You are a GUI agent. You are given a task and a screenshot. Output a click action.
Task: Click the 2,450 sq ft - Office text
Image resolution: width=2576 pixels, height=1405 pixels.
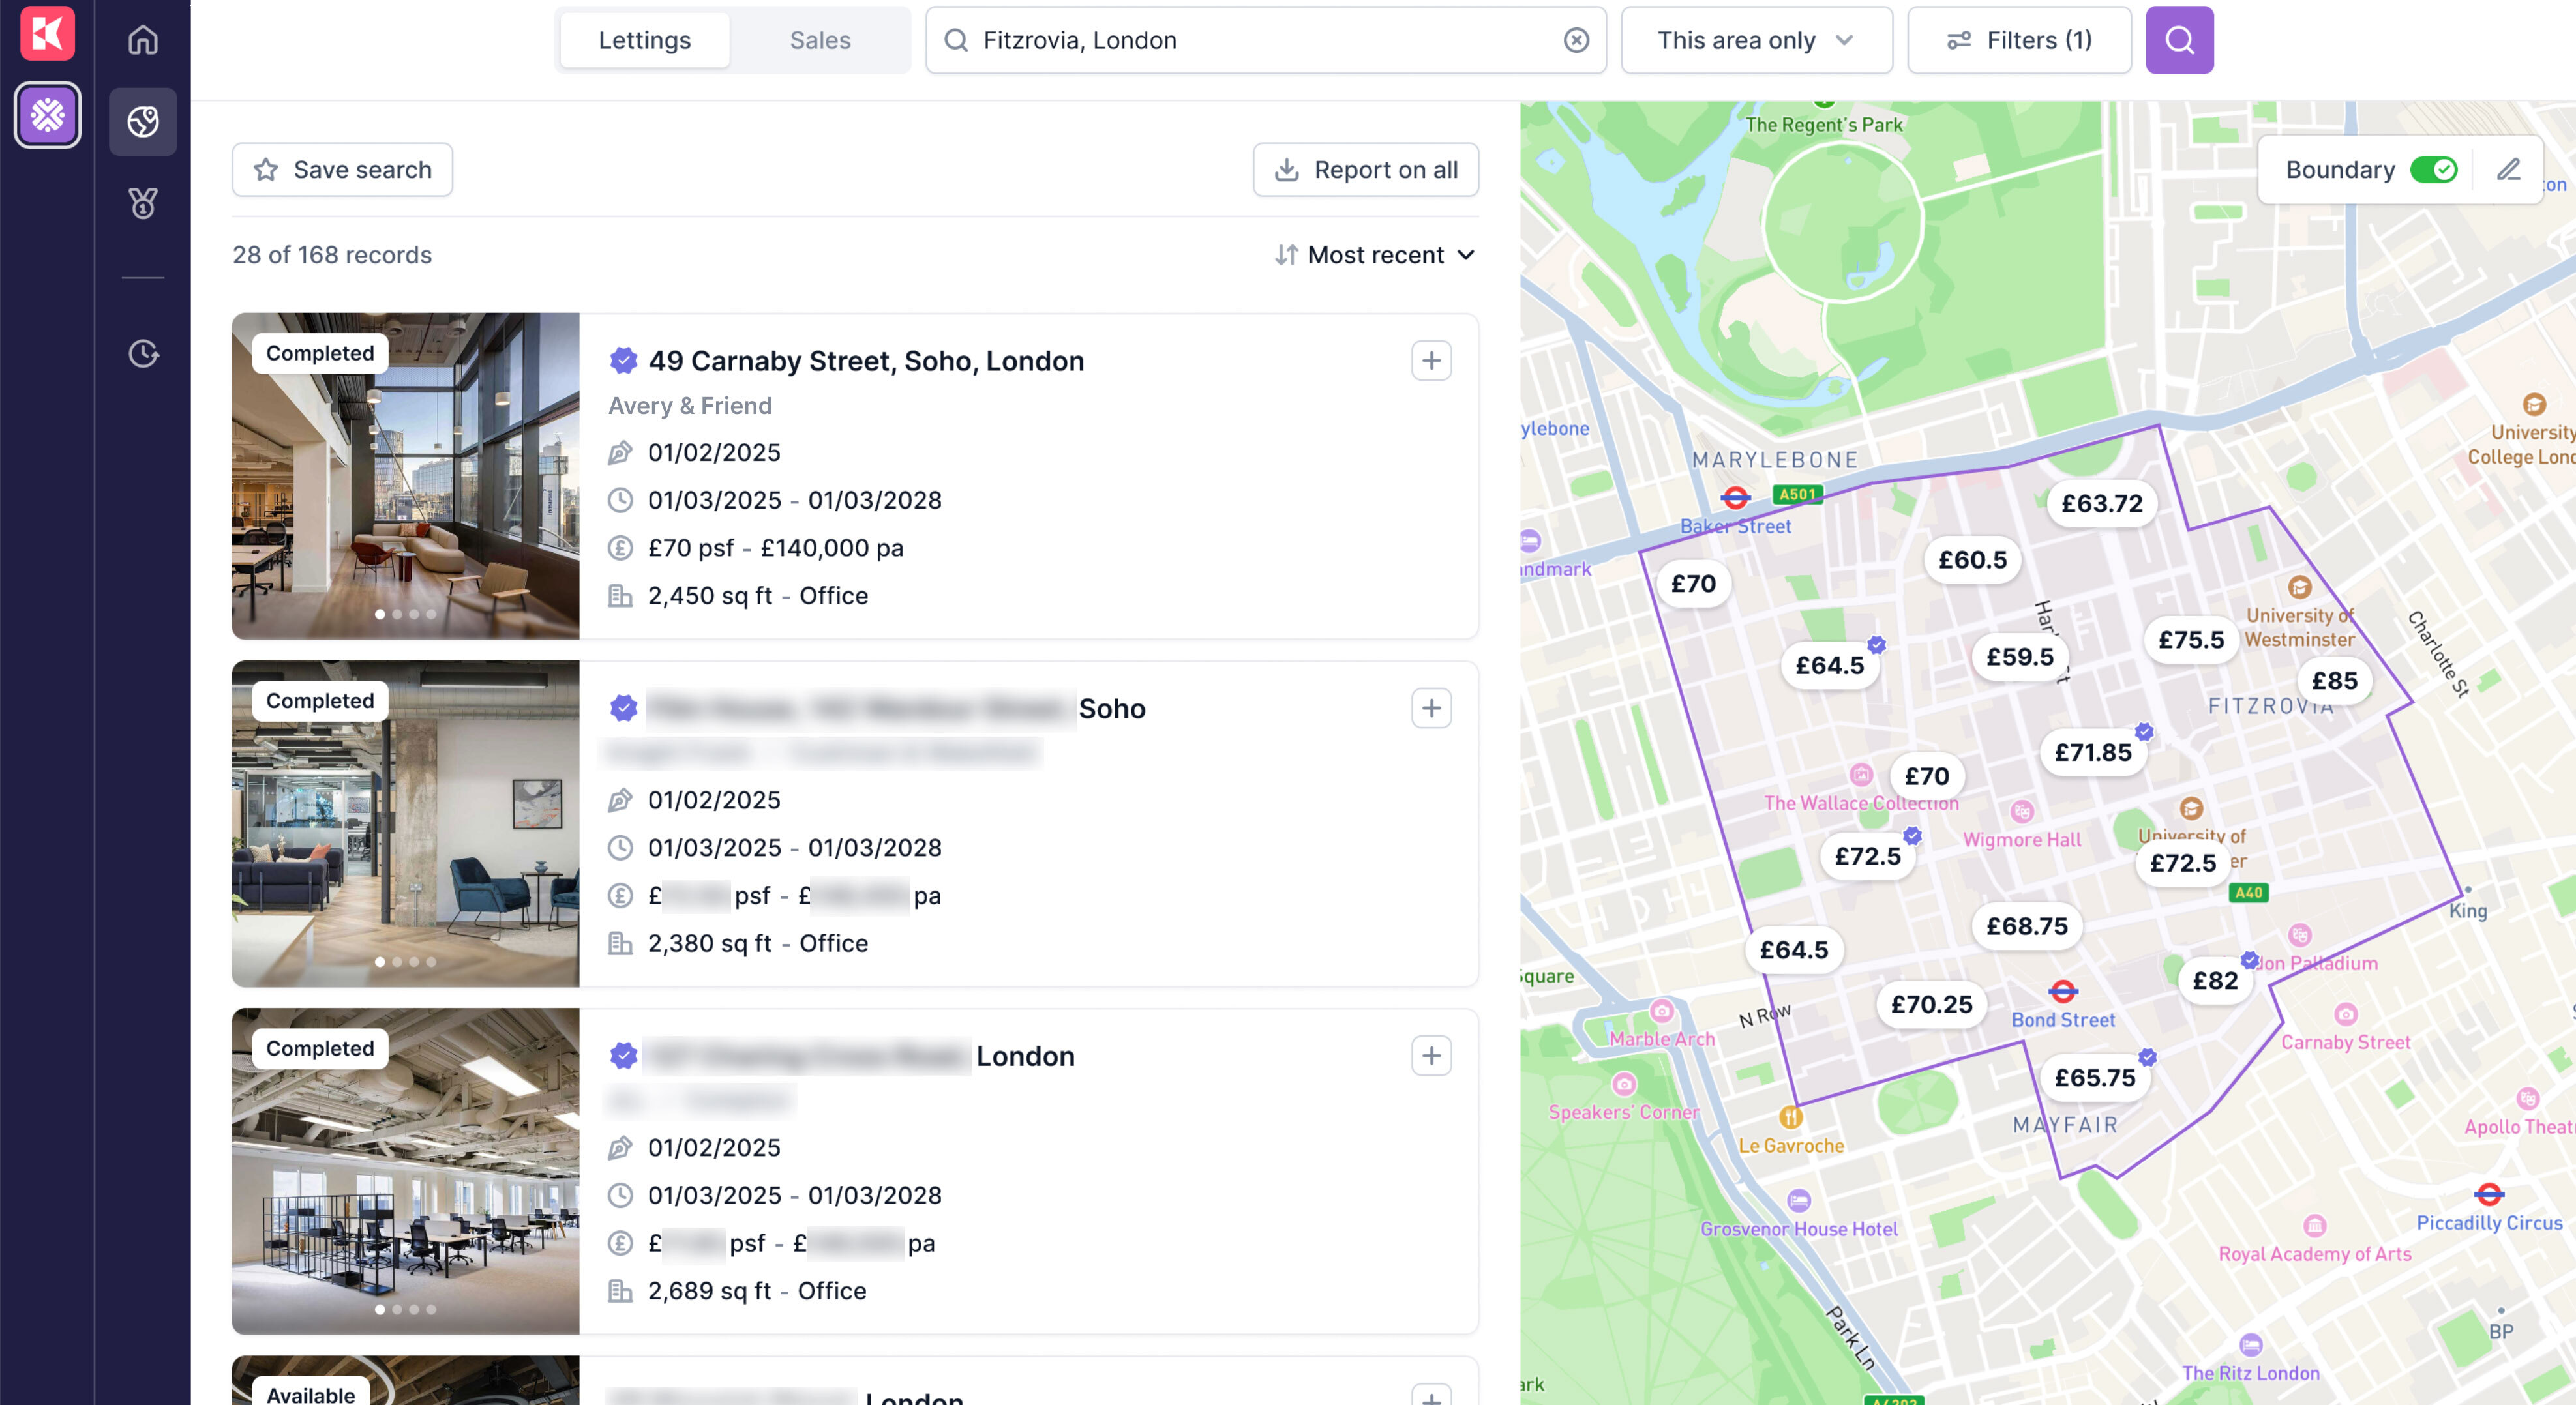point(758,596)
